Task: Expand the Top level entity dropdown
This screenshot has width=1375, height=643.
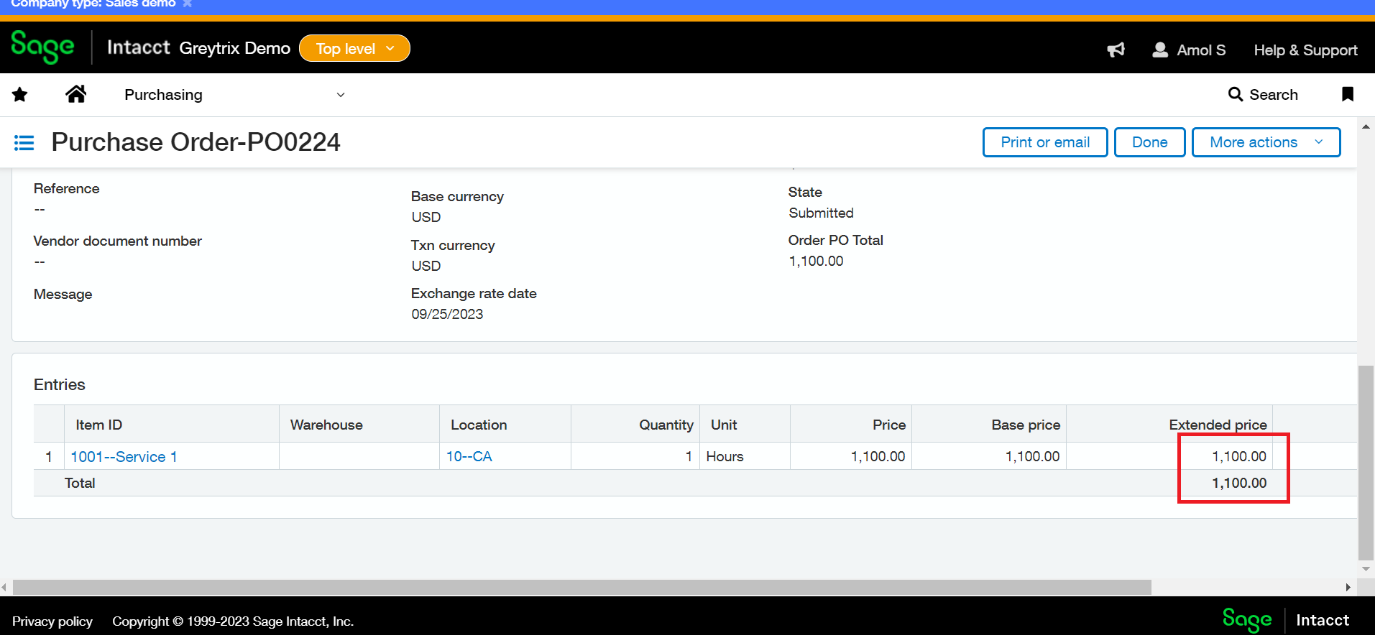Action: click(355, 48)
